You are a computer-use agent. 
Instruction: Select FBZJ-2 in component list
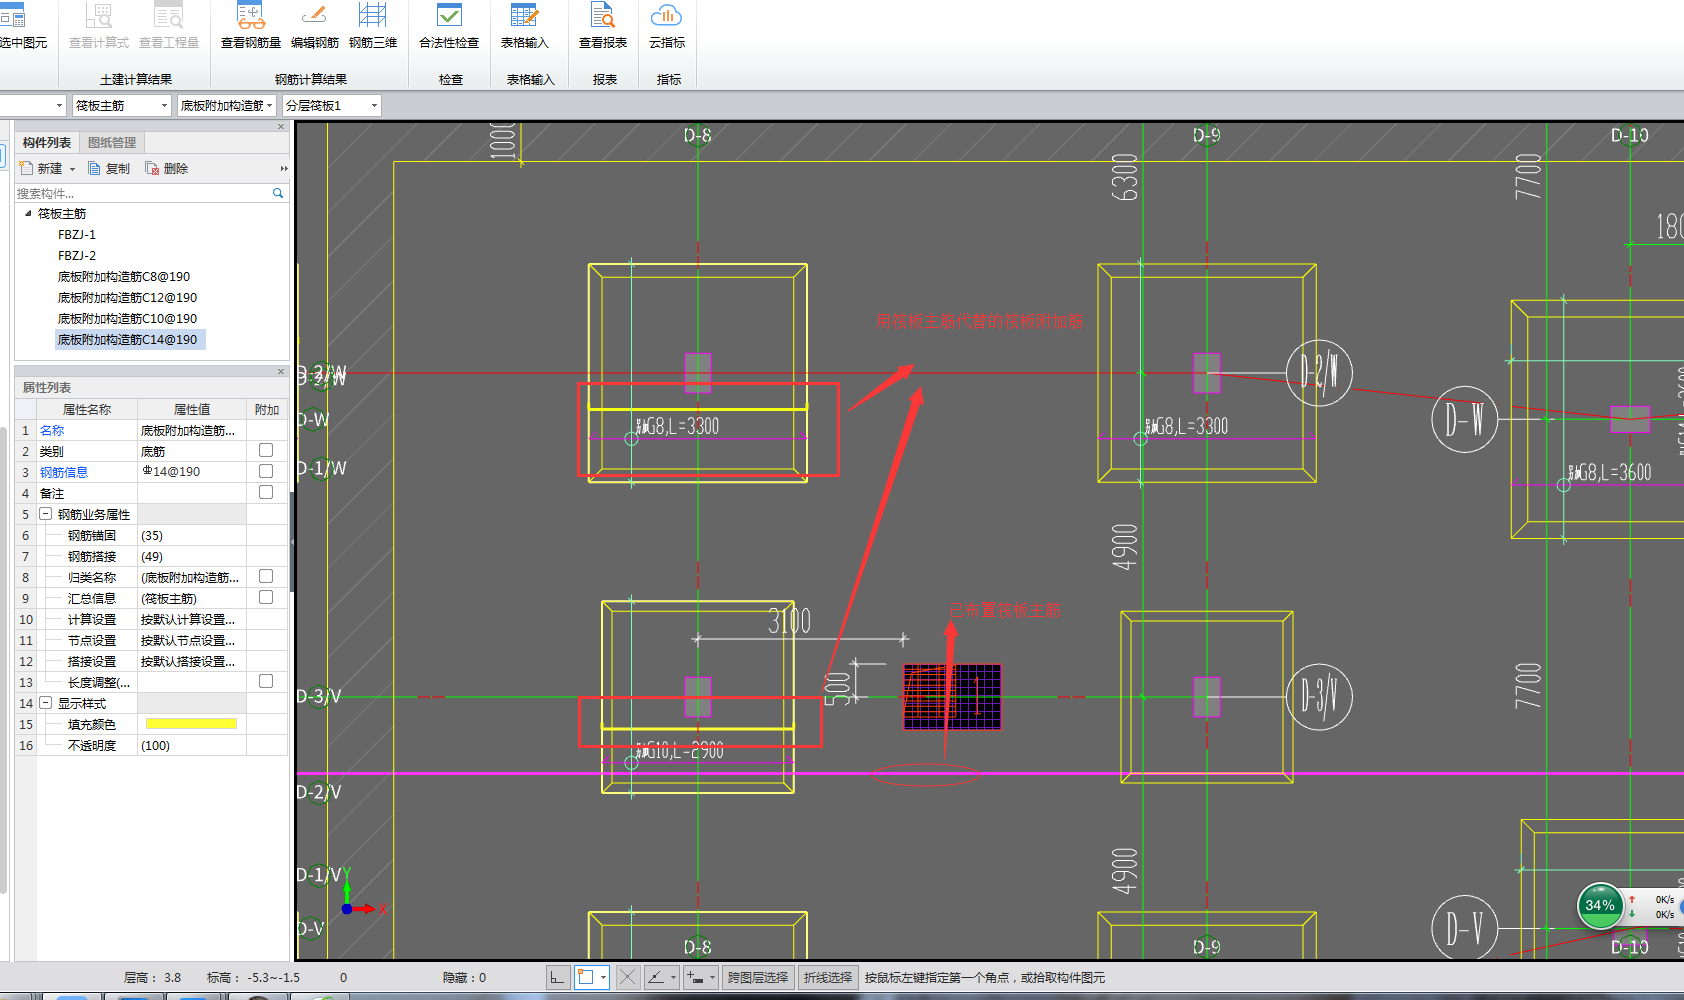77,255
